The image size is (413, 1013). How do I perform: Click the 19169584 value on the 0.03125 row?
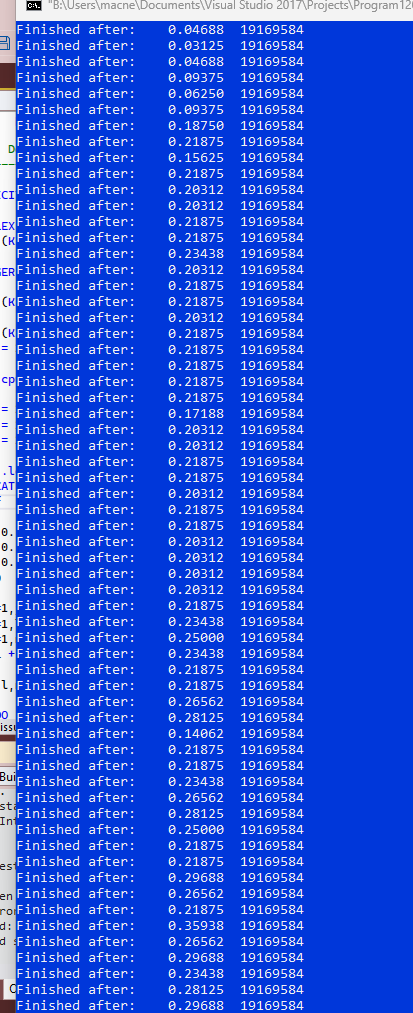272,45
